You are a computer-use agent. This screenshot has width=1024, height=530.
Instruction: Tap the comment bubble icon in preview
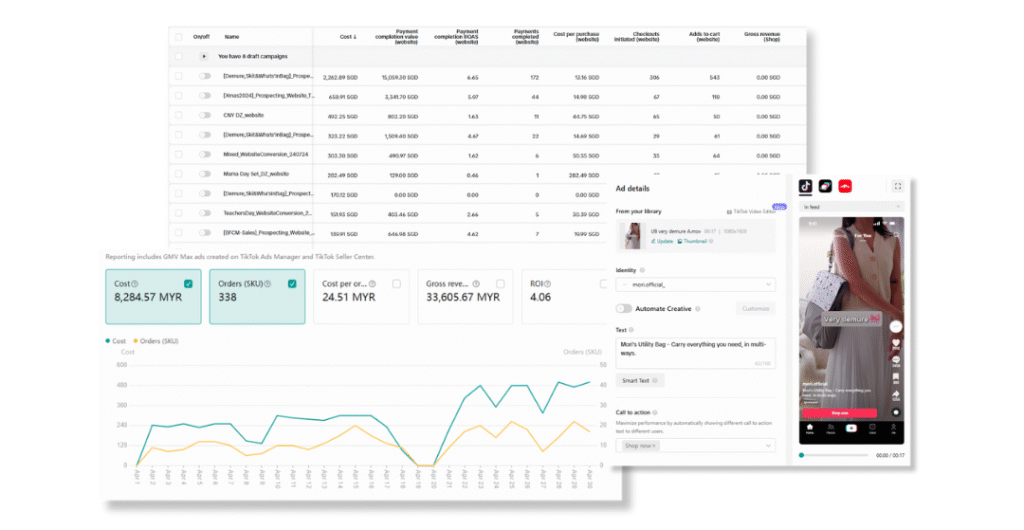(896, 360)
